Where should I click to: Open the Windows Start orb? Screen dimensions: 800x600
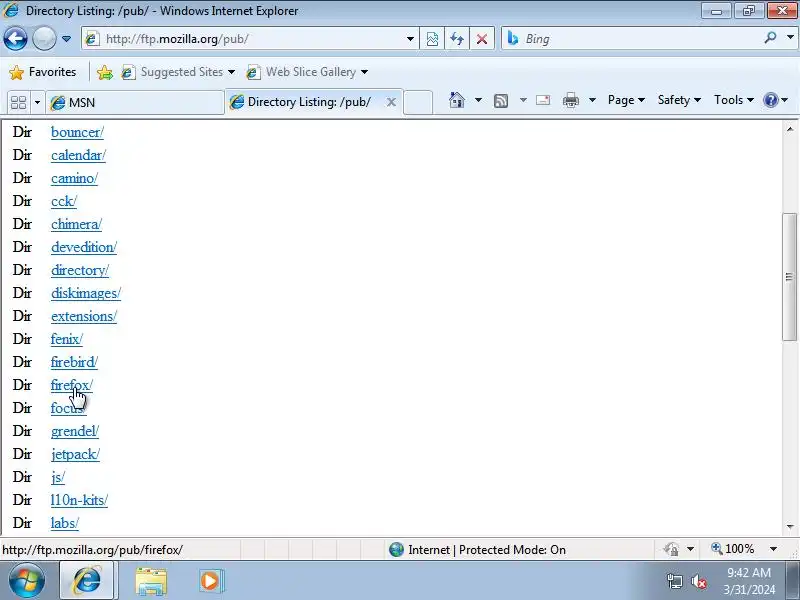point(27,581)
